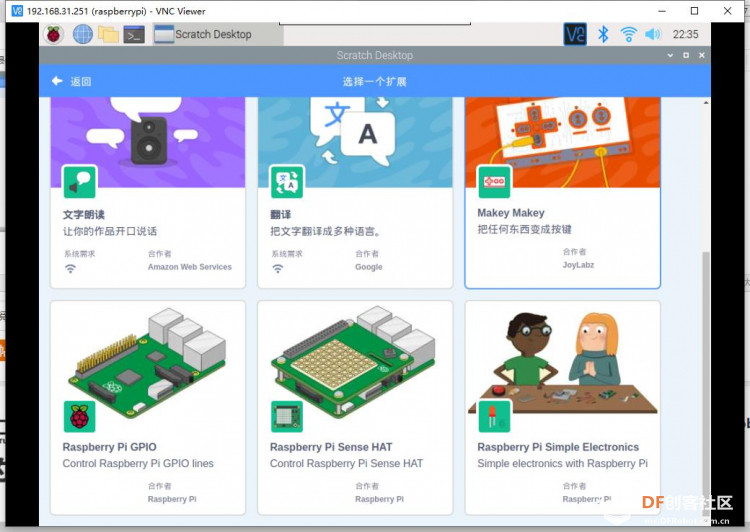Click the Simple Electronics LED badge icon
The width and height of the screenshot is (750, 532).
pos(495,416)
